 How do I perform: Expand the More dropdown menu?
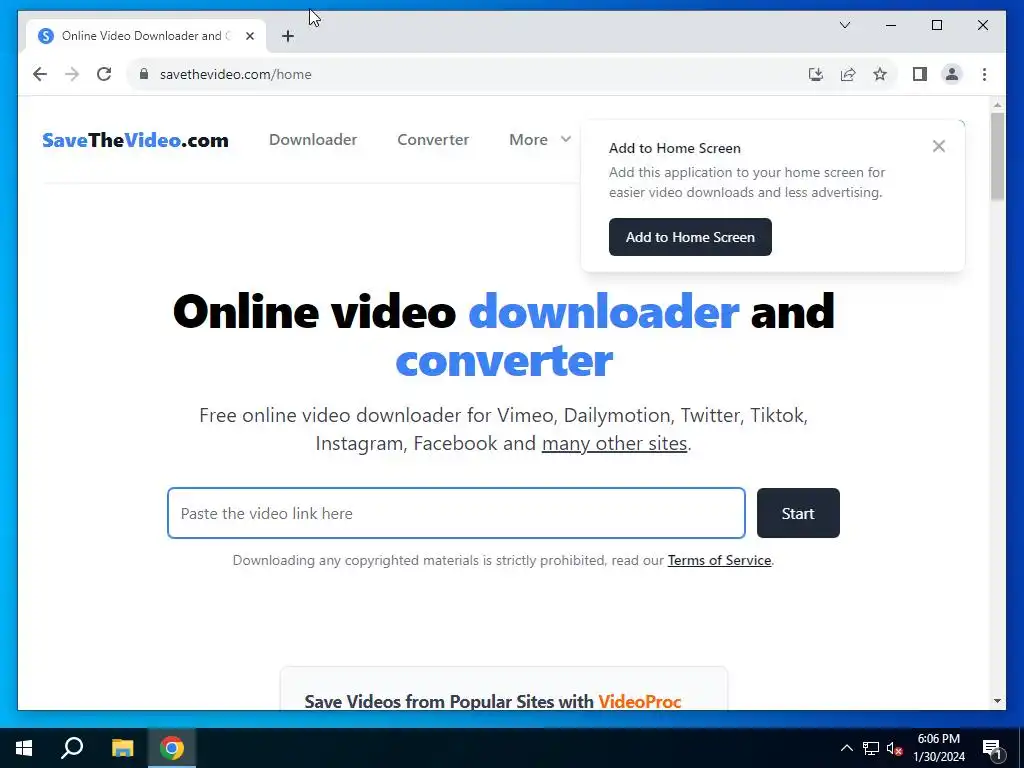(x=540, y=140)
